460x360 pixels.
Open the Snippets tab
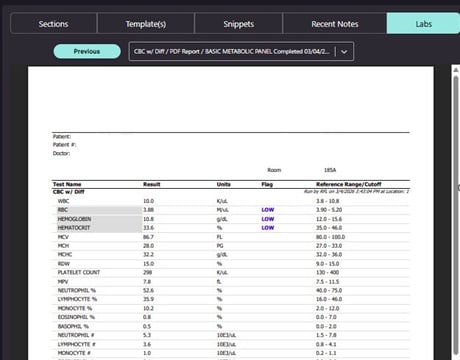pos(239,24)
